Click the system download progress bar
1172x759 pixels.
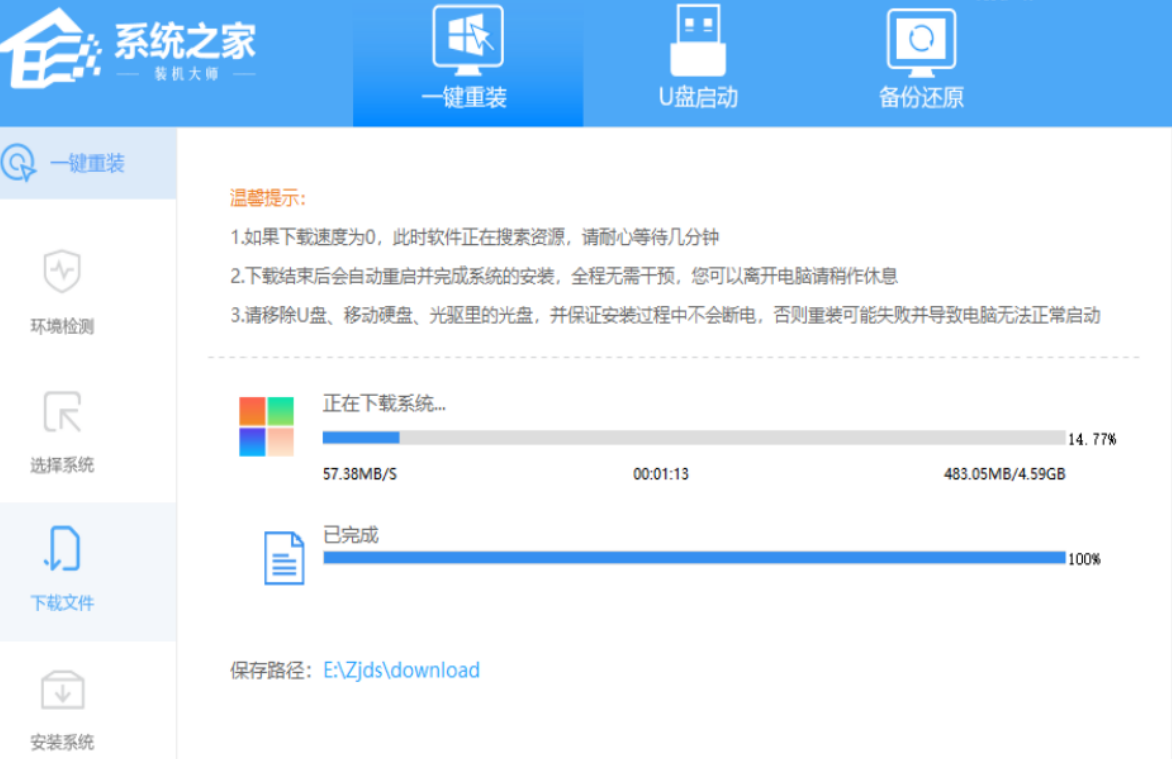(x=694, y=437)
